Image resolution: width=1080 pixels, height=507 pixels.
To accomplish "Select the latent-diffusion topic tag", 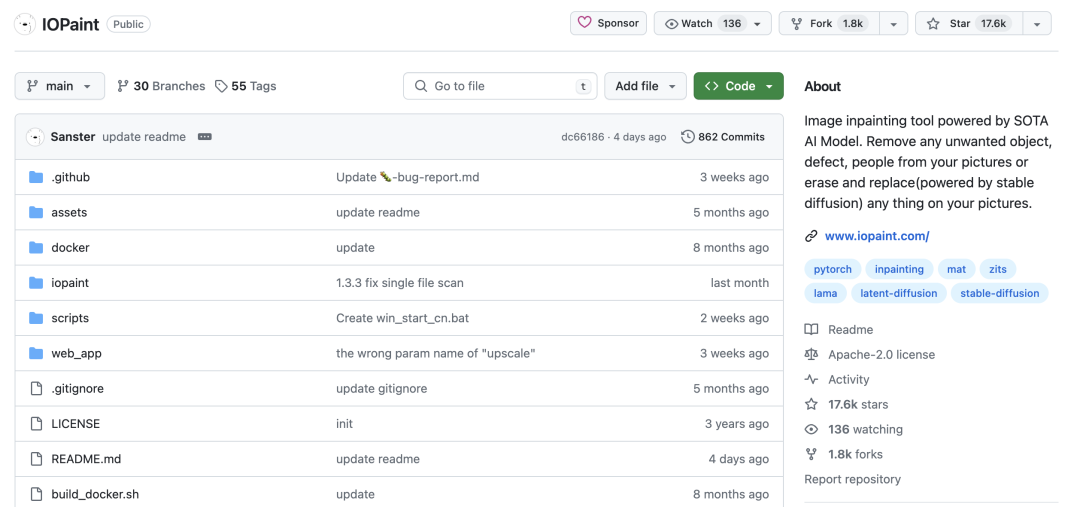I will click(899, 293).
